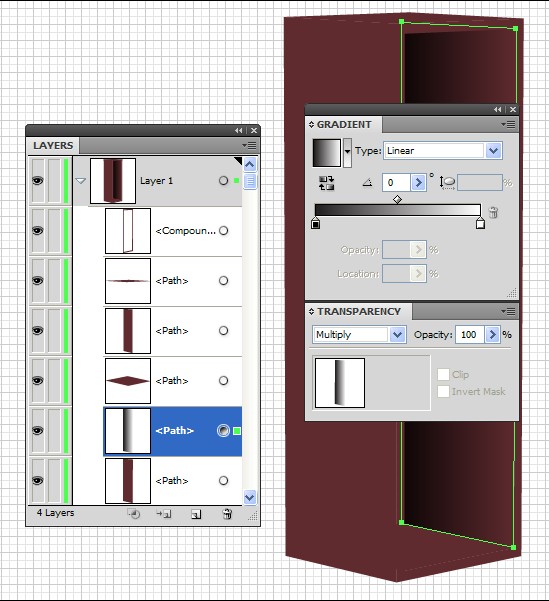Image resolution: width=549 pixels, height=601 pixels.
Task: Click the Delete Stop trash icon
Action: [493, 212]
